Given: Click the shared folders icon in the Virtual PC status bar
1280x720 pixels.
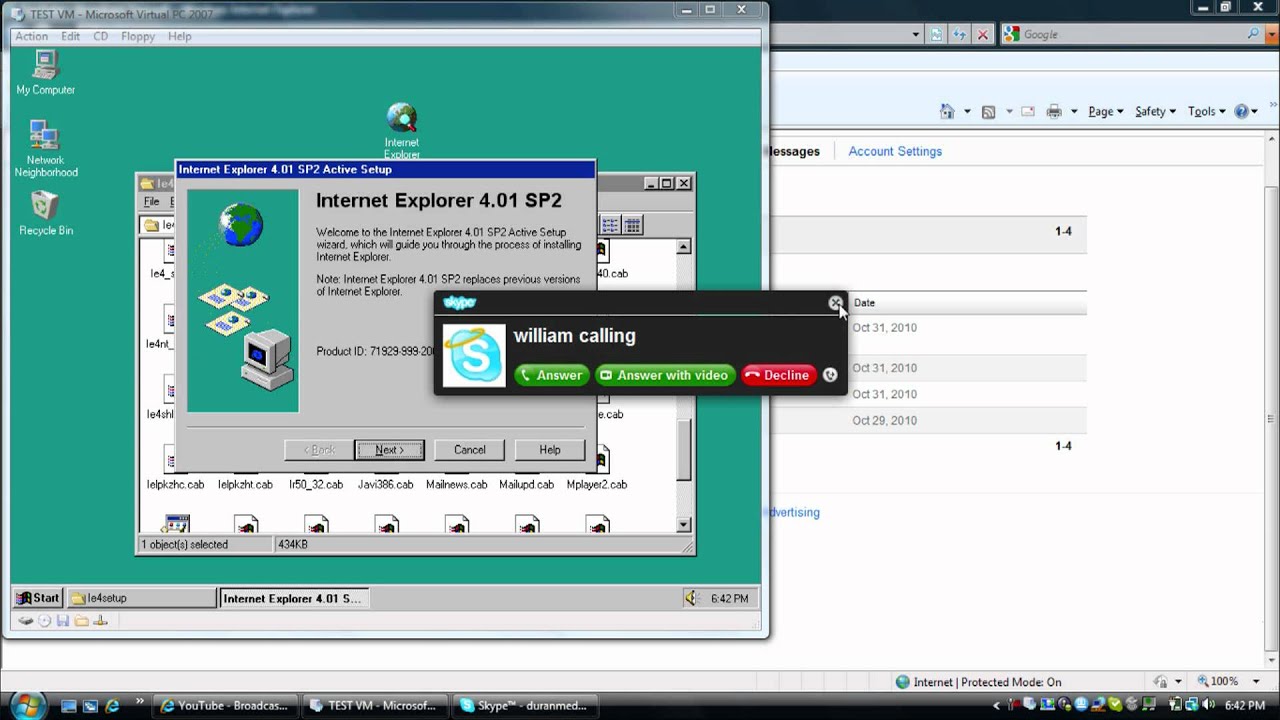Looking at the screenshot, I should pyautogui.click(x=81, y=621).
